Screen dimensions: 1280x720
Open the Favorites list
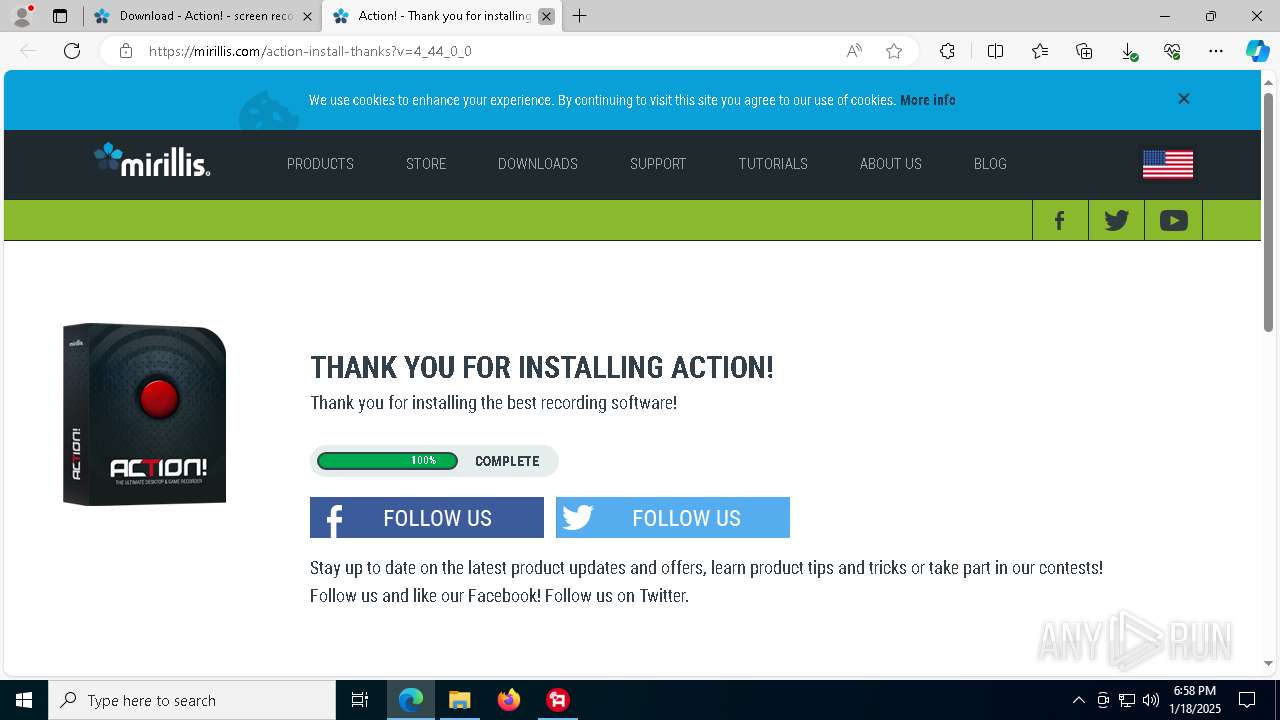pos(1040,51)
